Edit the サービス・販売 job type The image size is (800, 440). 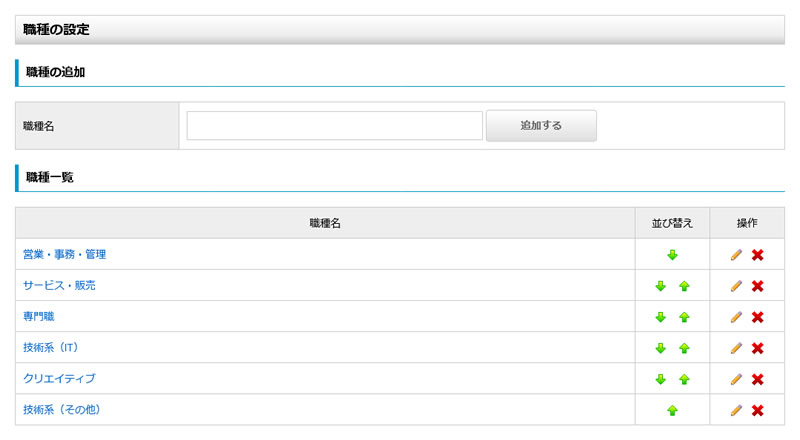pyautogui.click(x=736, y=286)
